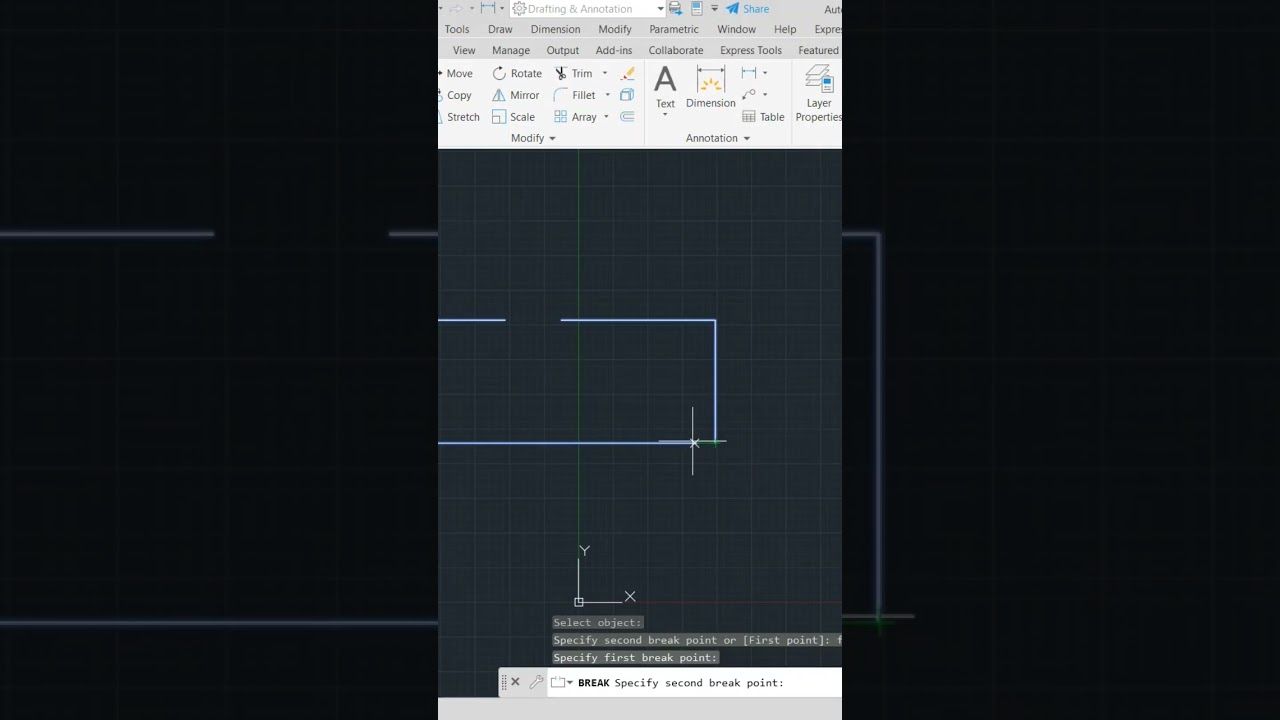This screenshot has width=1280, height=720.
Task: Move command line using its grip handle
Action: tap(503, 682)
